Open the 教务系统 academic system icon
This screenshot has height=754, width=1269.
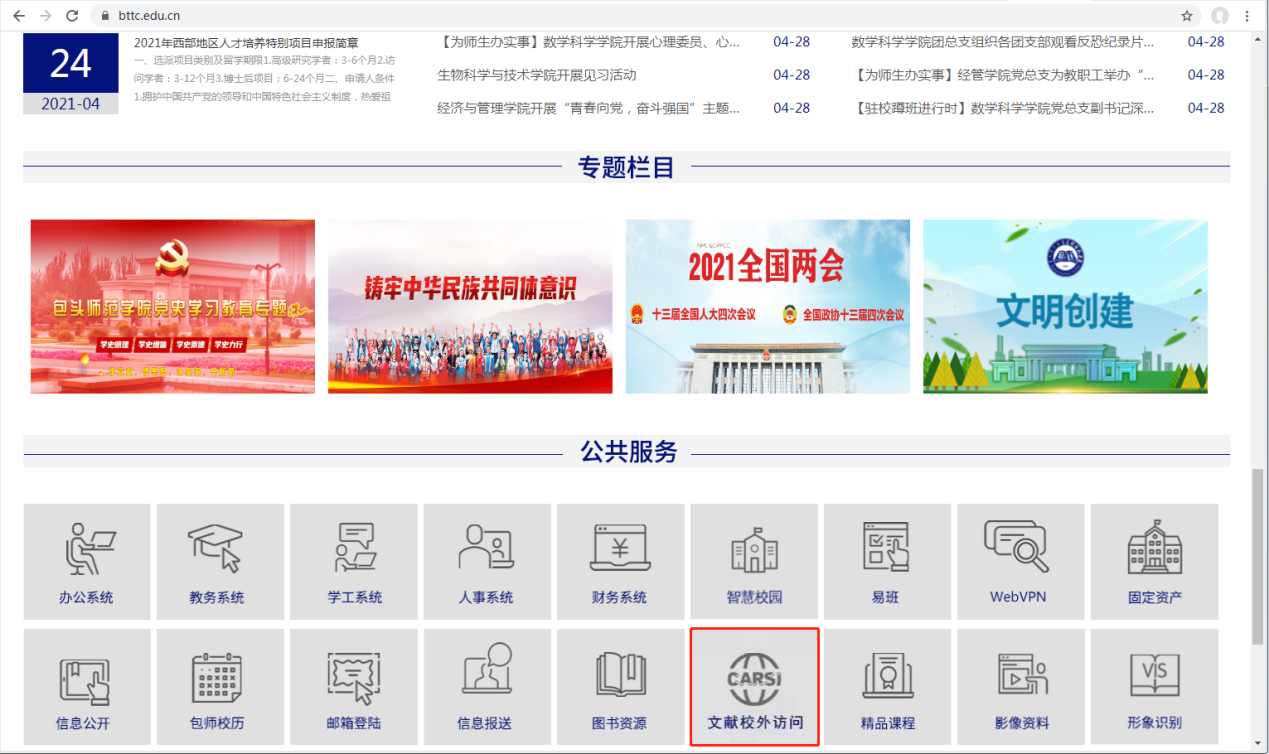(x=220, y=561)
